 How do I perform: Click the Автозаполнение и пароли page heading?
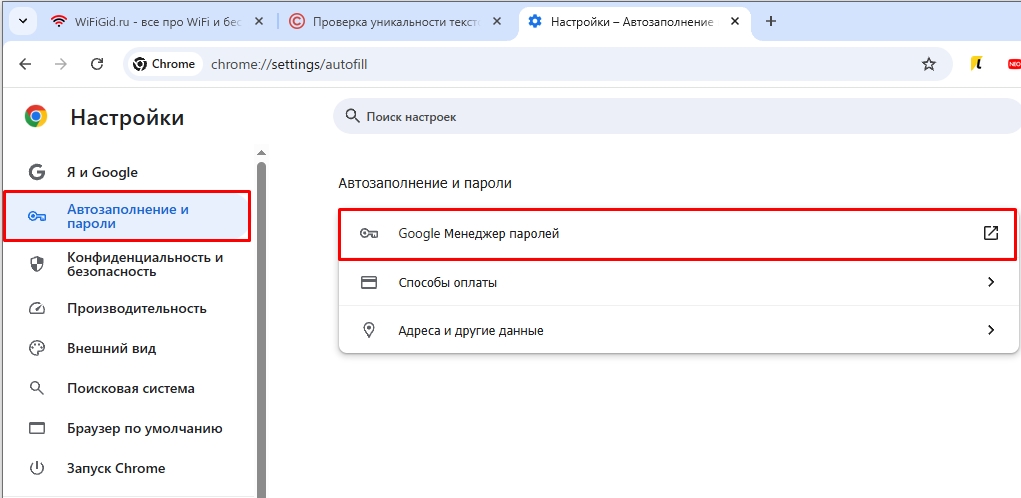point(425,183)
